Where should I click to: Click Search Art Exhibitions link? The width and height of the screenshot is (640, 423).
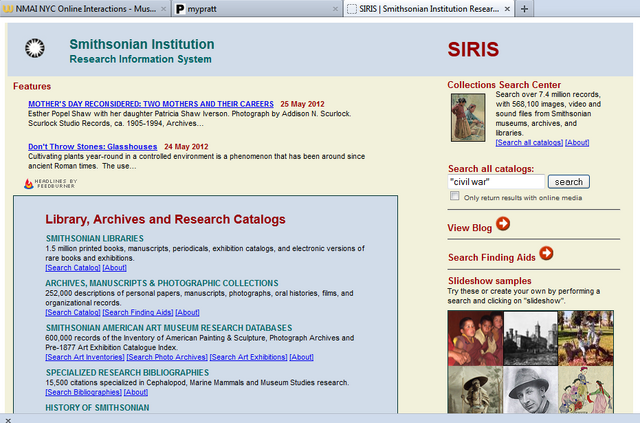(249, 357)
